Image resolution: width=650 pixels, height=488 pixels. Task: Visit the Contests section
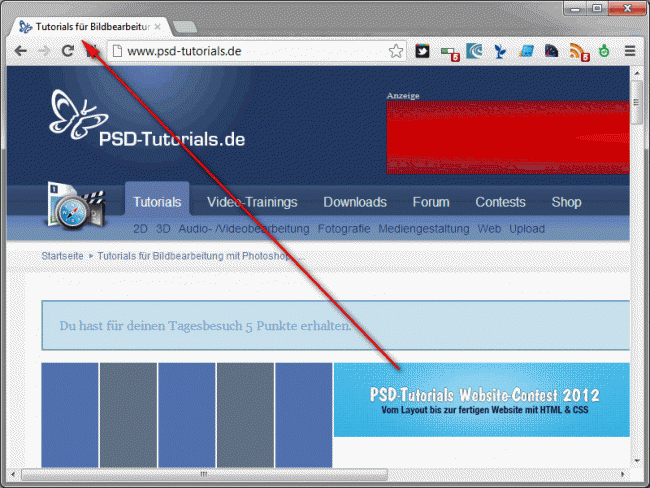tap(500, 202)
